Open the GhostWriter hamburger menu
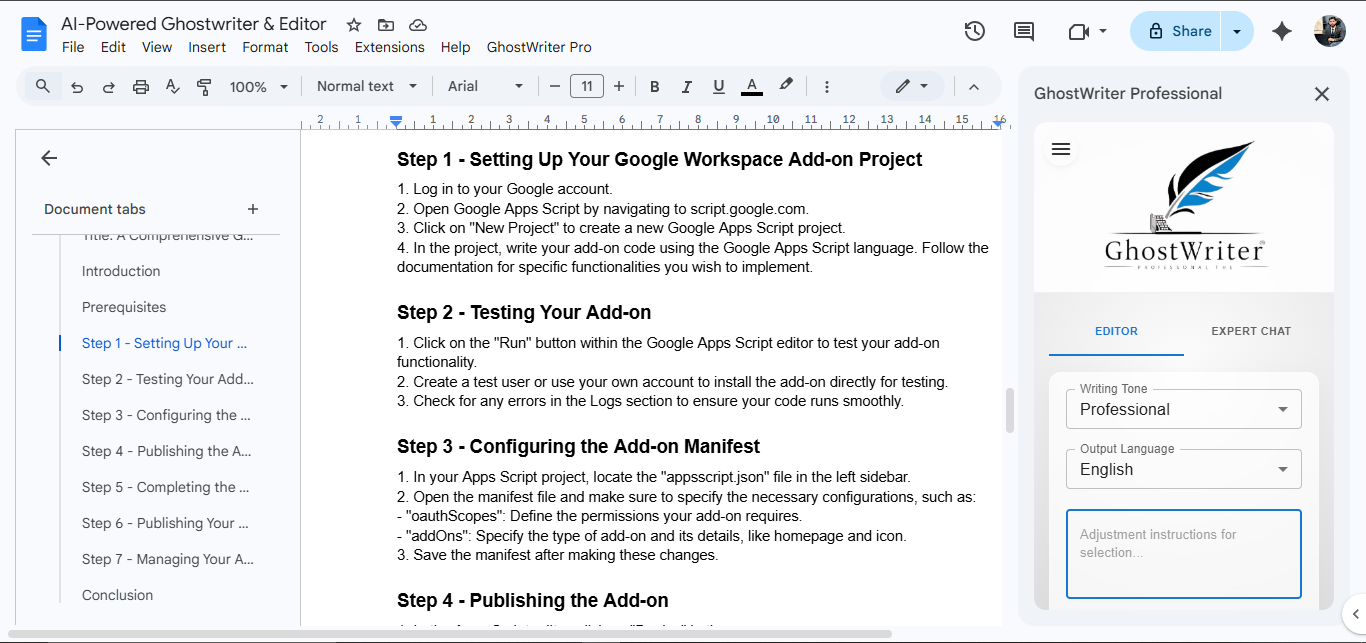Viewport: 1366px width, 643px height. (1060, 149)
